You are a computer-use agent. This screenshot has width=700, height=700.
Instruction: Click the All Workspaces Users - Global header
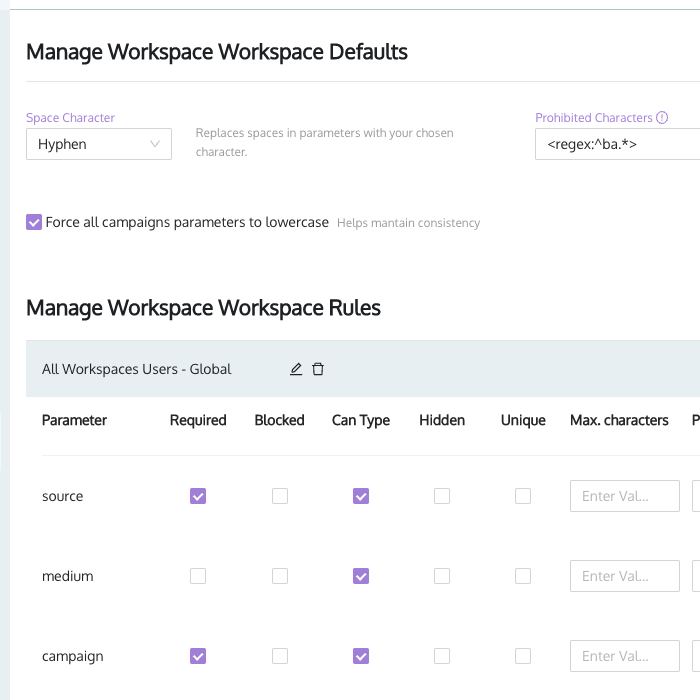click(x=137, y=369)
